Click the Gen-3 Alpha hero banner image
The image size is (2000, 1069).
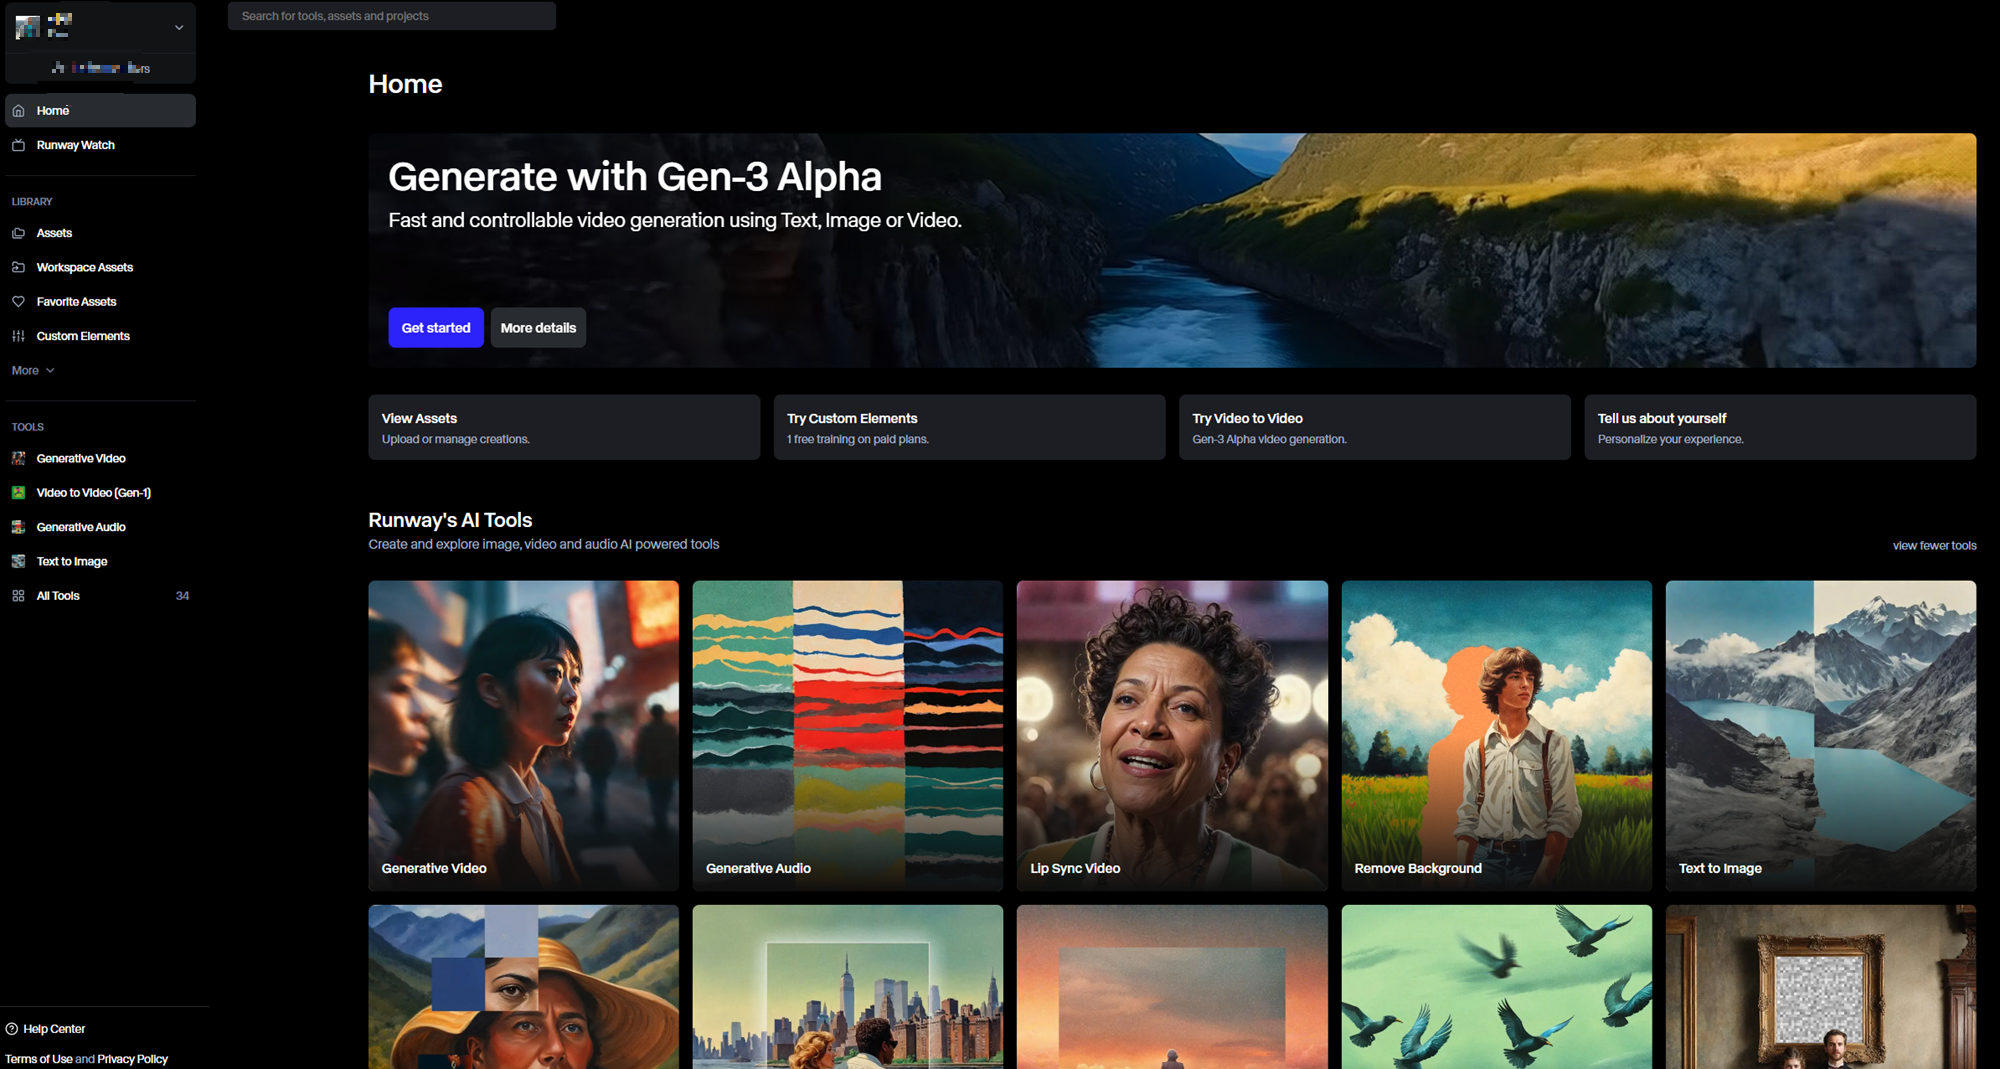pos(1172,250)
